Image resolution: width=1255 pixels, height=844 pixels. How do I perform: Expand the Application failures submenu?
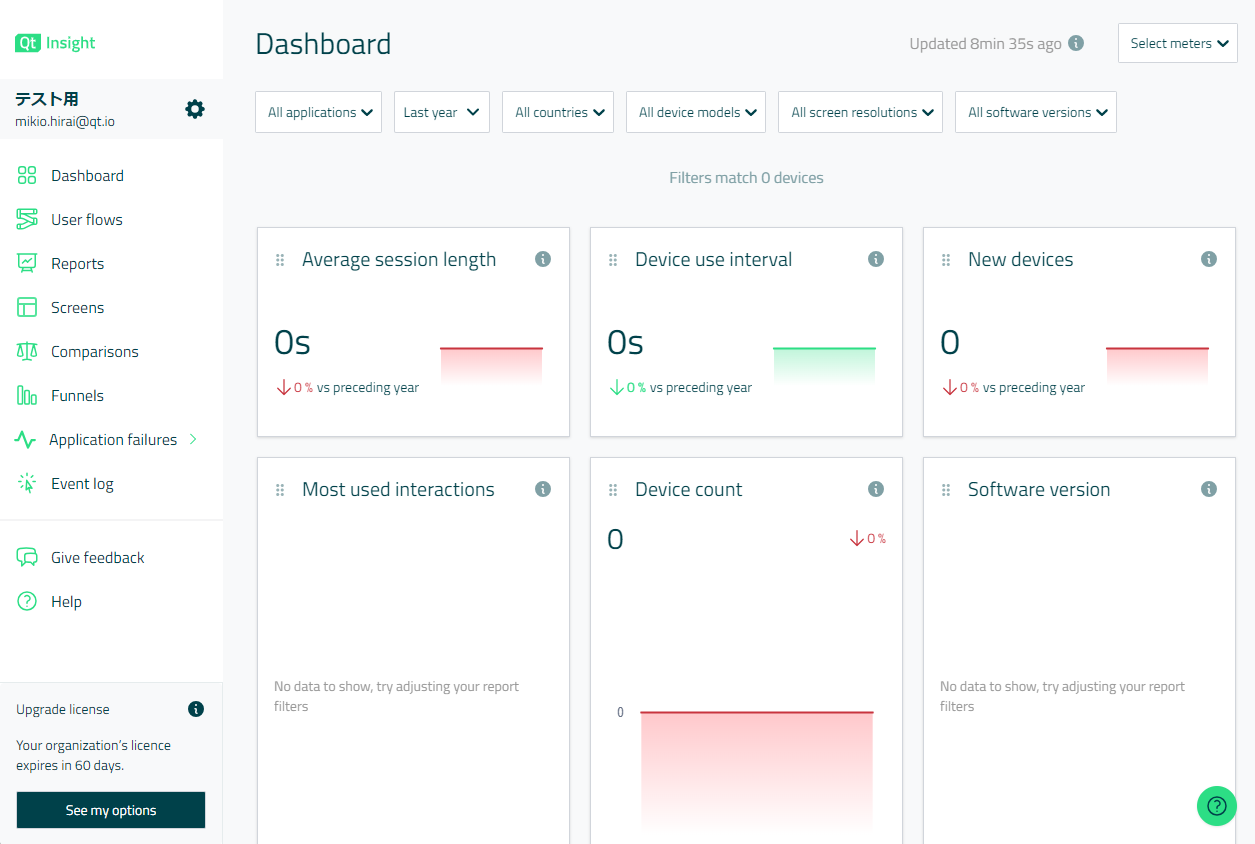coord(194,439)
